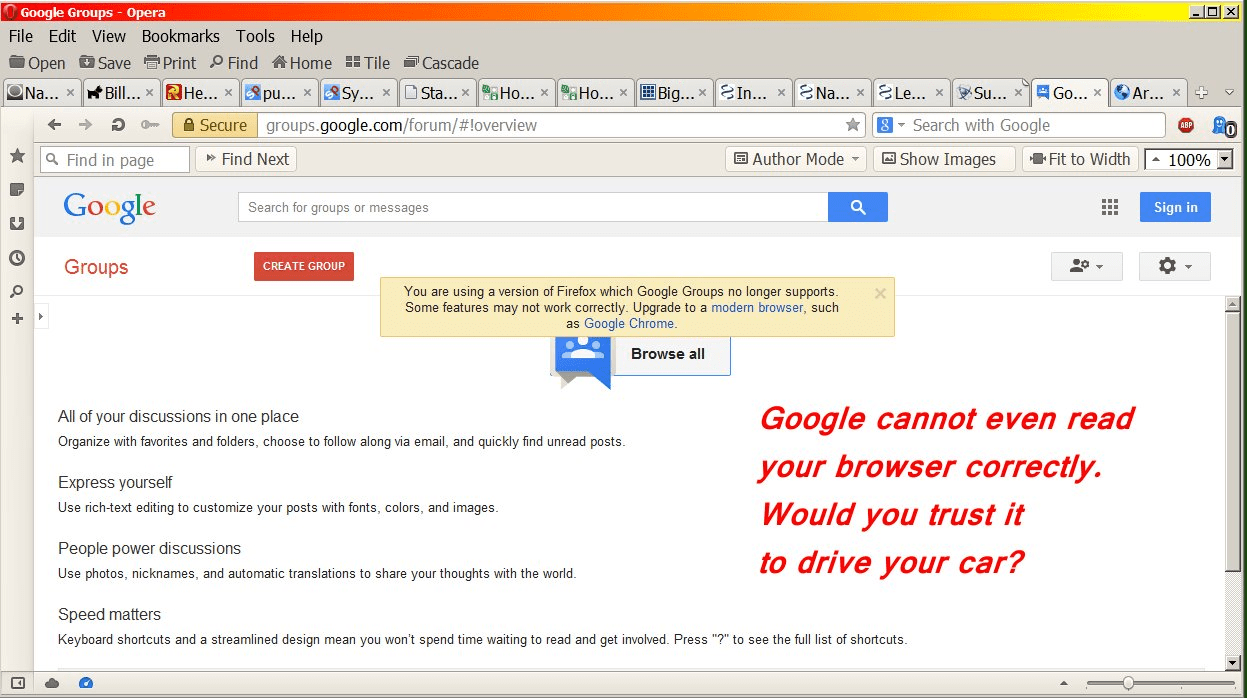The image size is (1247, 698).
Task: Open the sidebar Search magnifier panel
Action: click(x=17, y=292)
